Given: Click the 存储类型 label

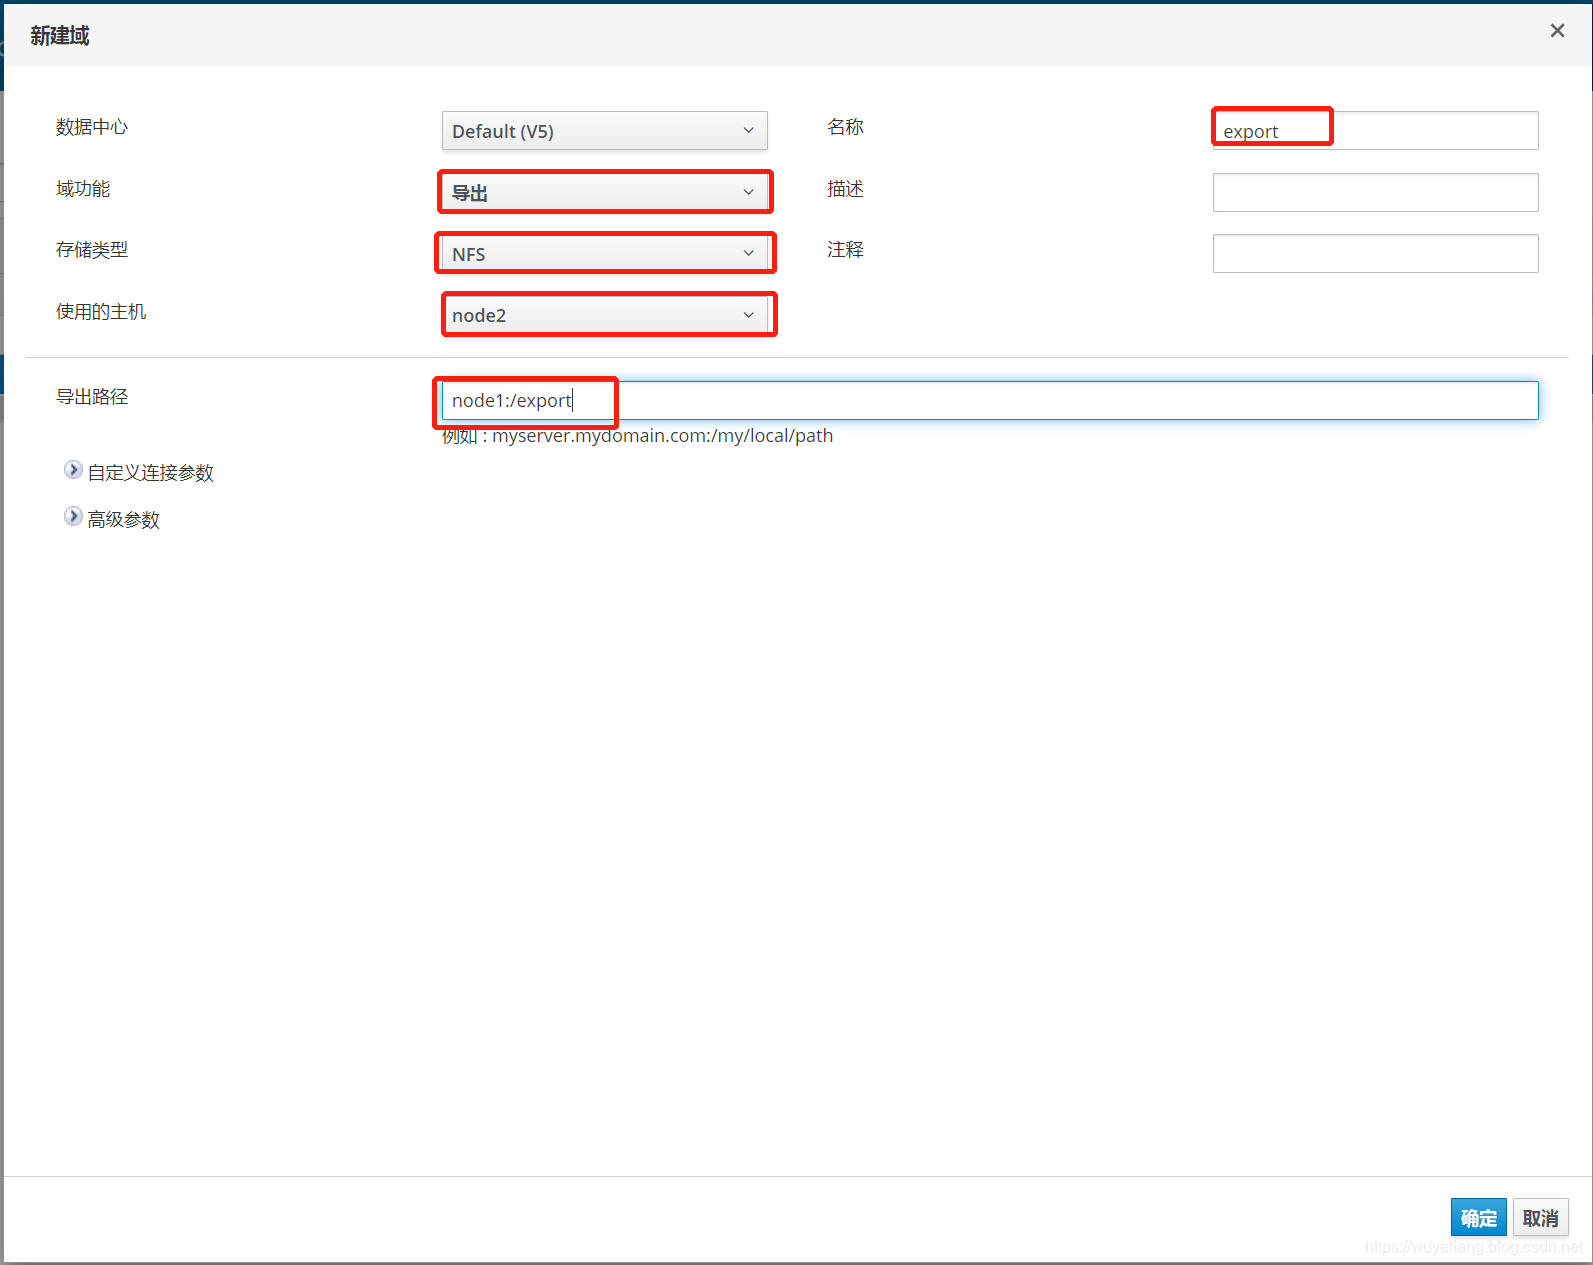Looking at the screenshot, I should 92,250.
